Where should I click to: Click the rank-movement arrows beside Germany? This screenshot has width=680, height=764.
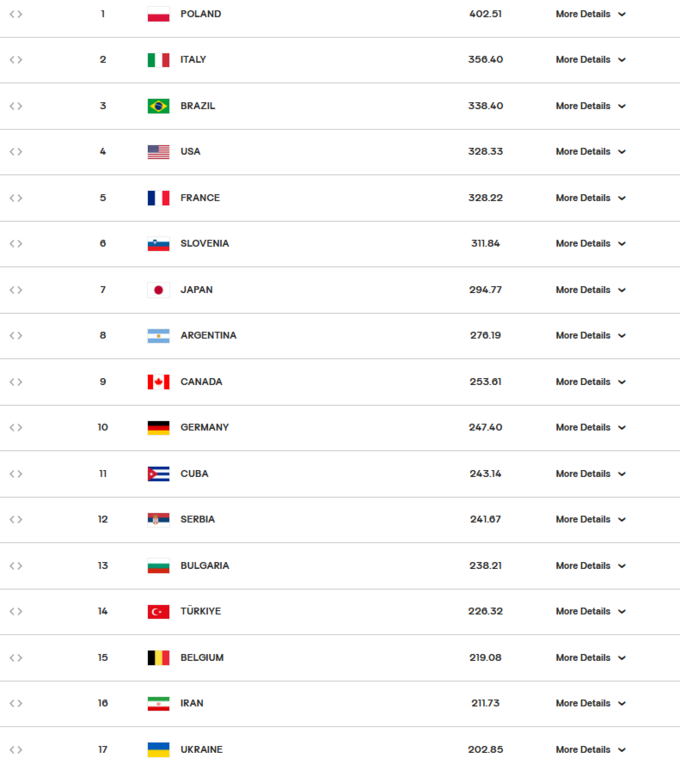click(x=16, y=428)
